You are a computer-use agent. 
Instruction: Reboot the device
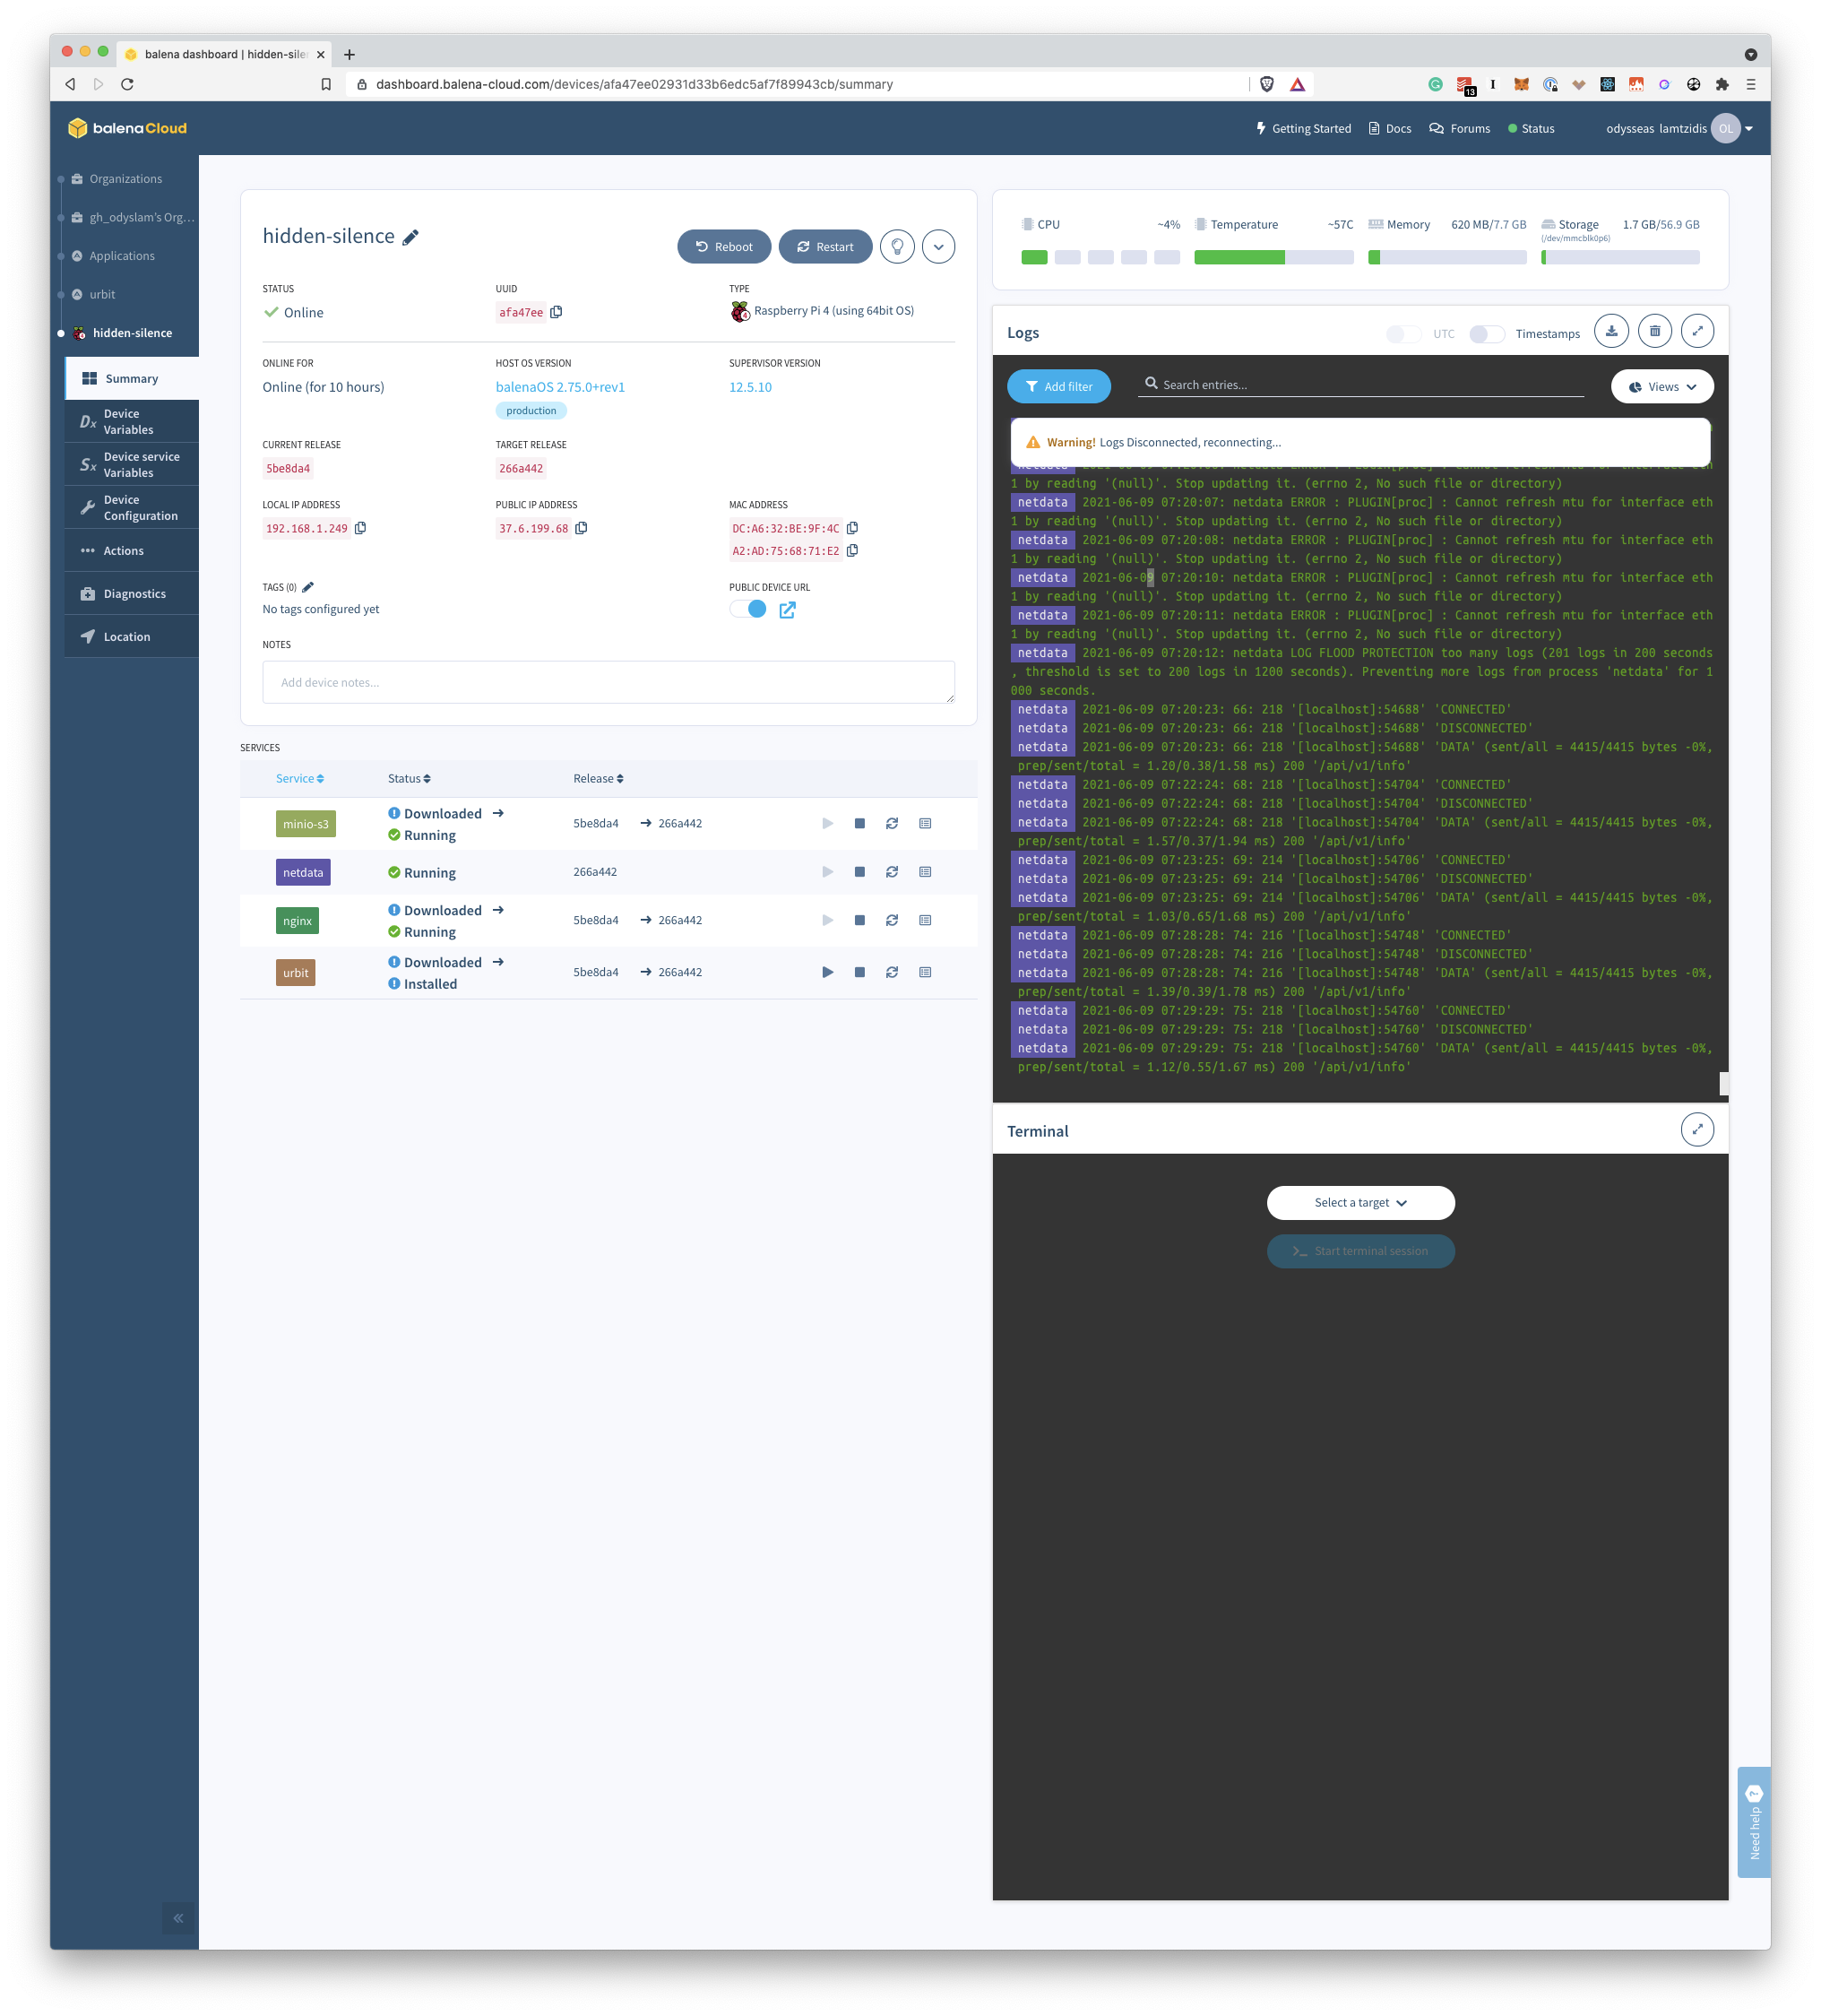click(724, 247)
